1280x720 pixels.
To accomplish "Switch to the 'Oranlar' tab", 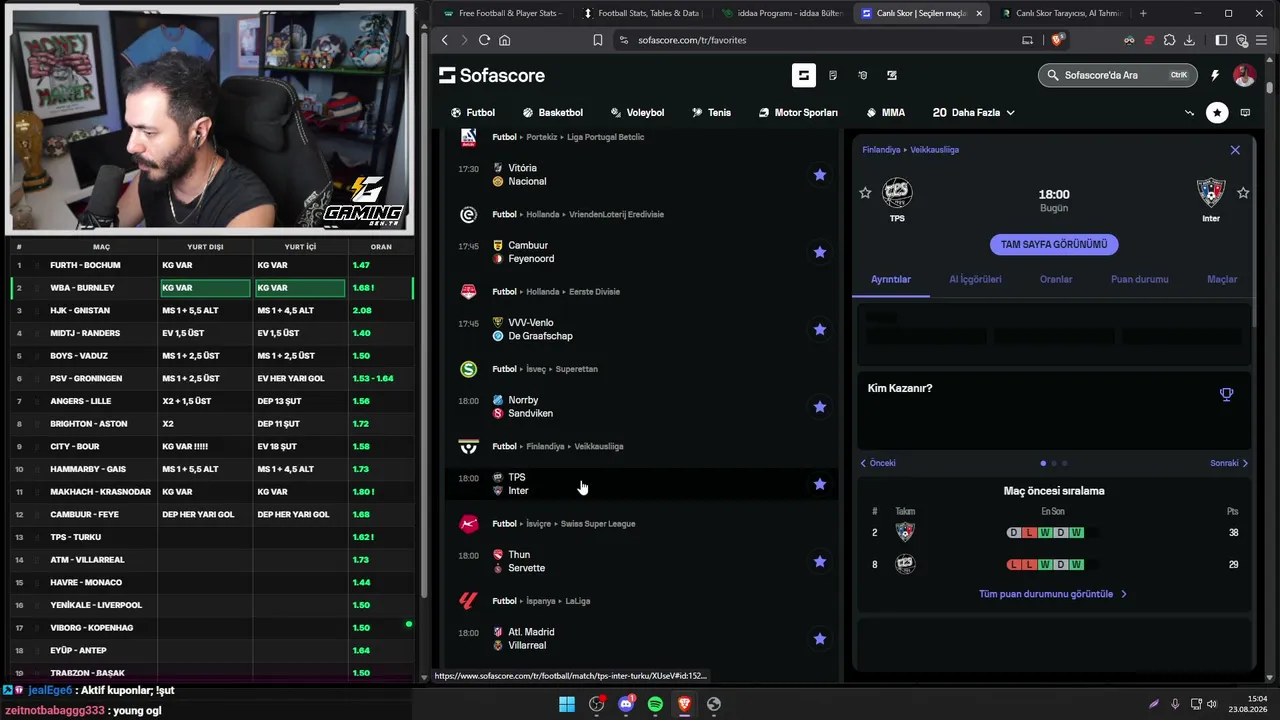I will (1056, 279).
